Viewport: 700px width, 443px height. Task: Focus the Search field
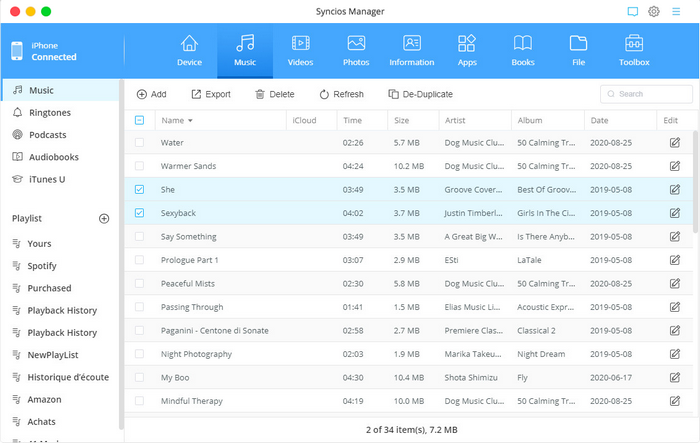(646, 94)
